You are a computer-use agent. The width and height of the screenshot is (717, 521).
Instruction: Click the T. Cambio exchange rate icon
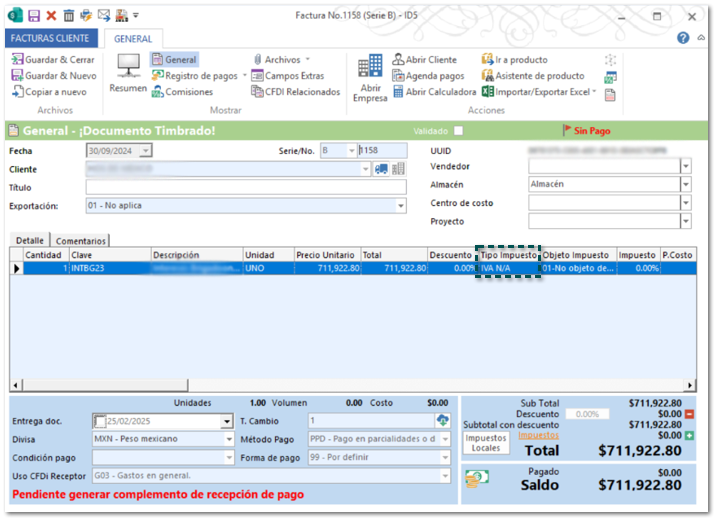pyautogui.click(x=443, y=421)
